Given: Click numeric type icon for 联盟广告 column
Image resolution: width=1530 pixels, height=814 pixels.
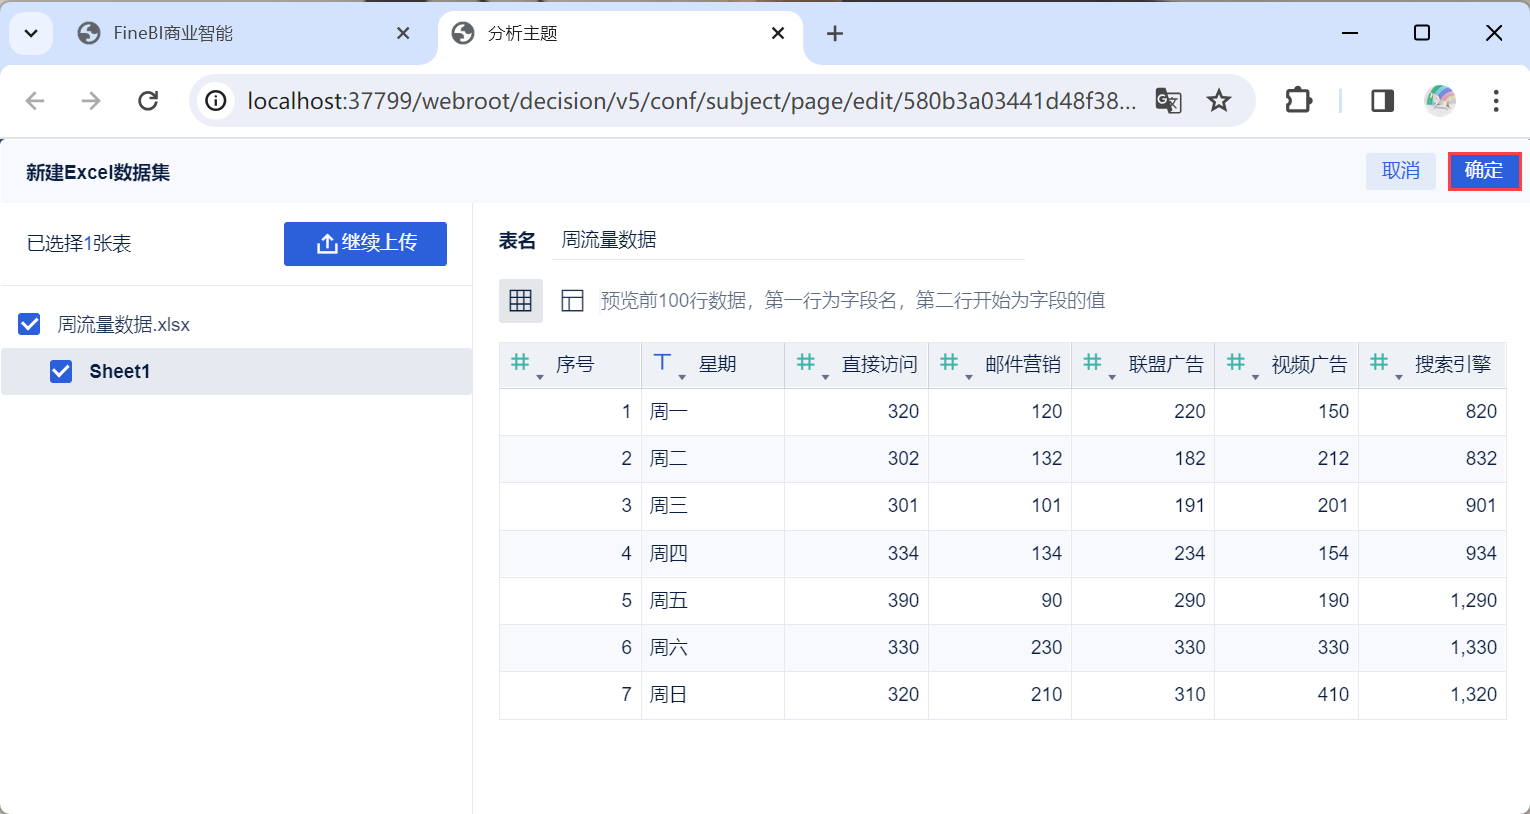Looking at the screenshot, I should pos(1092,363).
